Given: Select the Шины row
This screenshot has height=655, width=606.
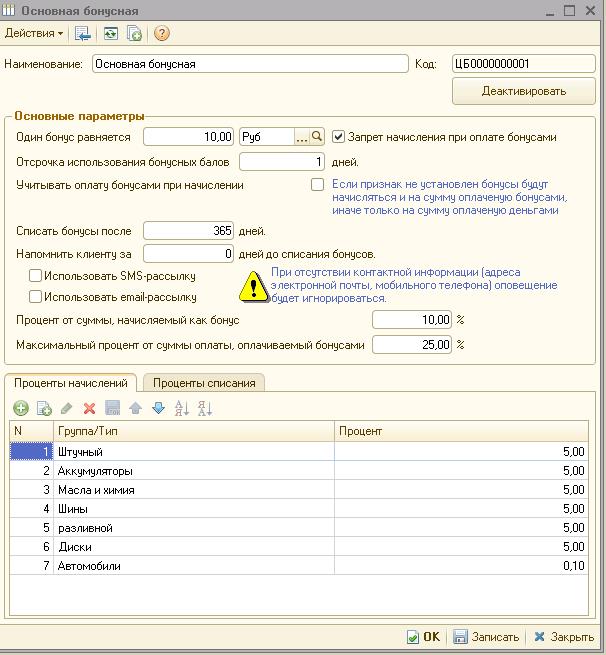Looking at the screenshot, I should [x=299, y=509].
